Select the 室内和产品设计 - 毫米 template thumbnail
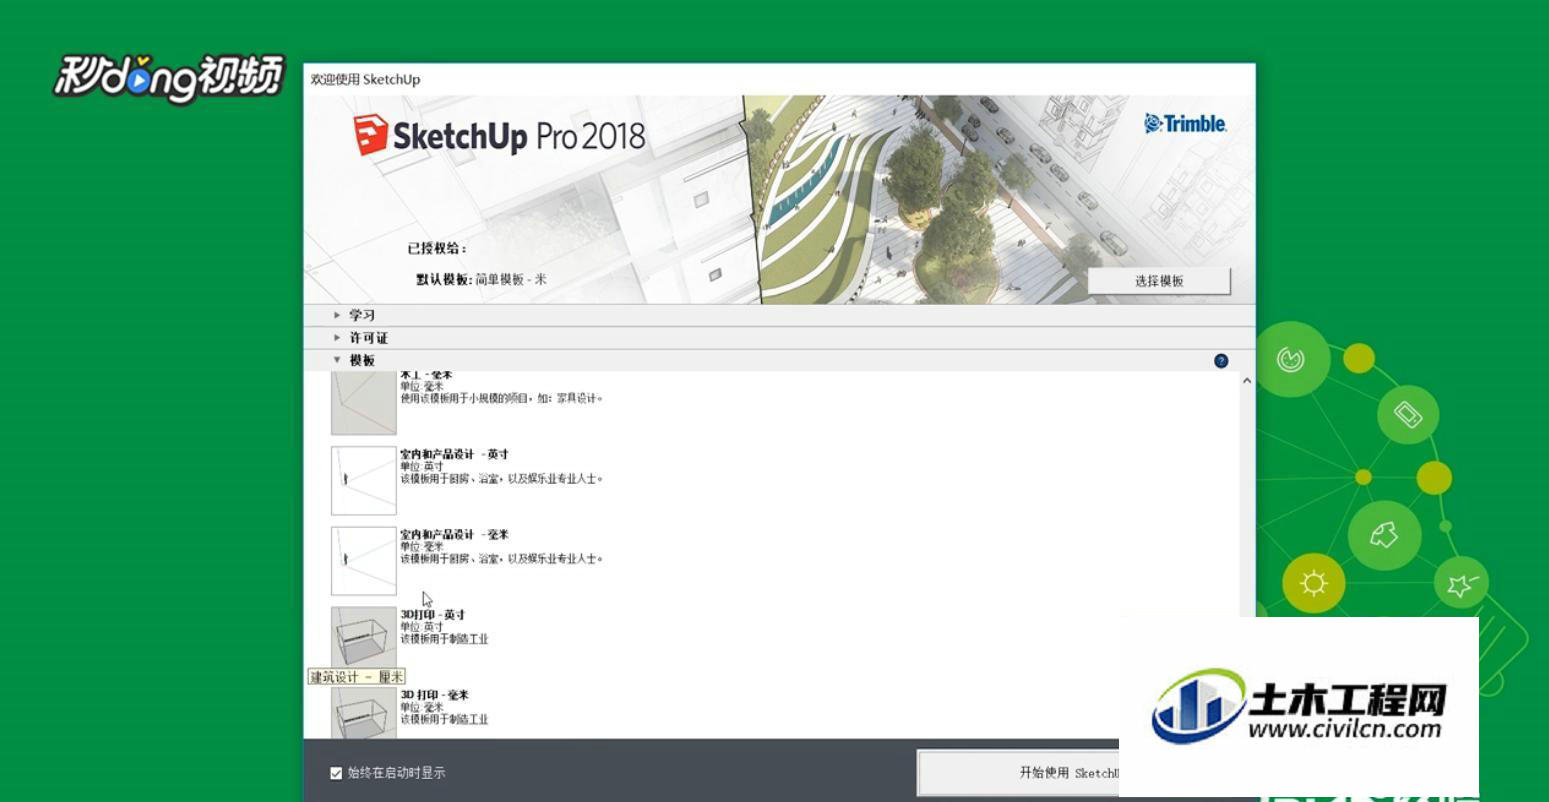1549x802 pixels. pos(364,561)
